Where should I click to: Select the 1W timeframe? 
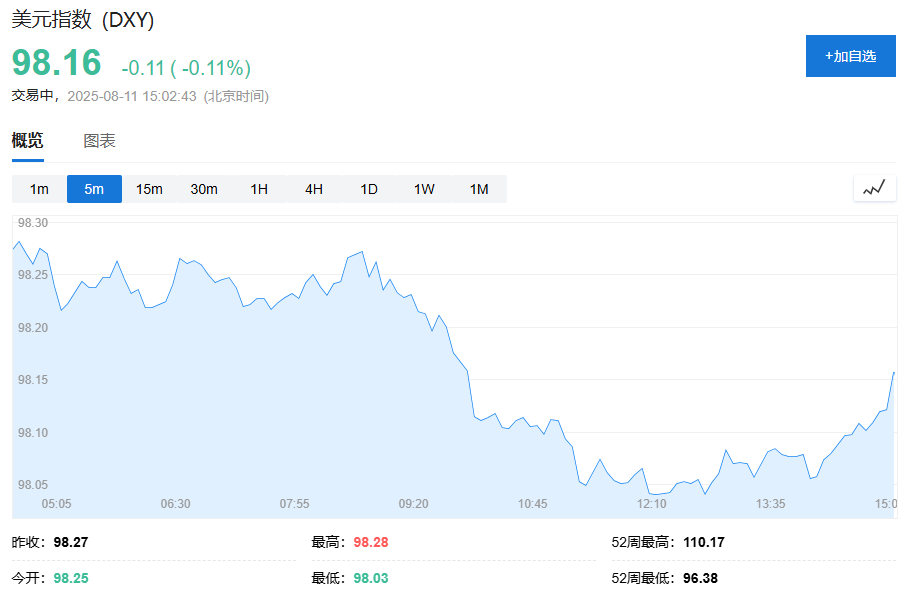tap(424, 189)
